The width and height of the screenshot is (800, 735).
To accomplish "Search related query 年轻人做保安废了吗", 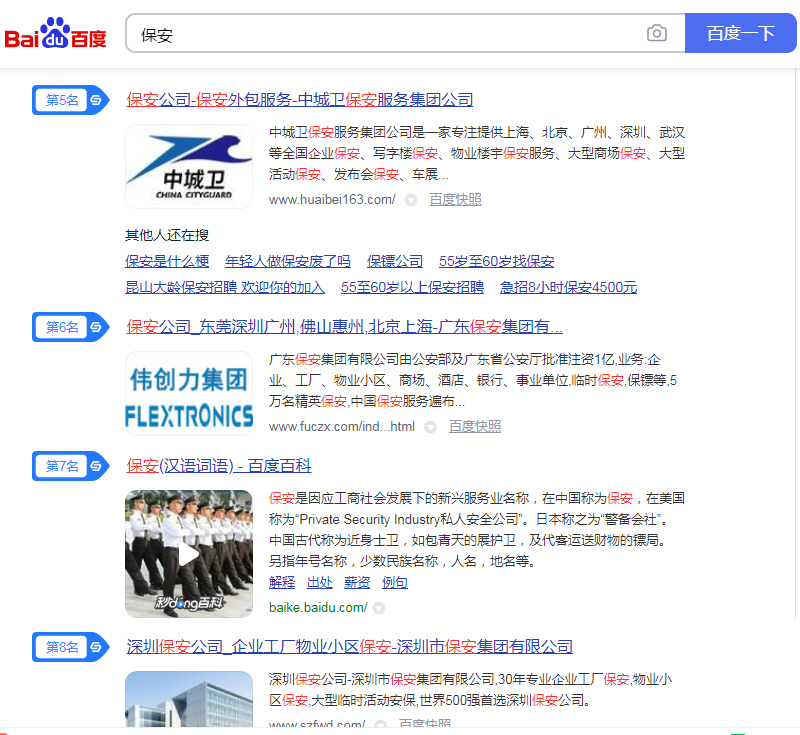I will (x=288, y=261).
